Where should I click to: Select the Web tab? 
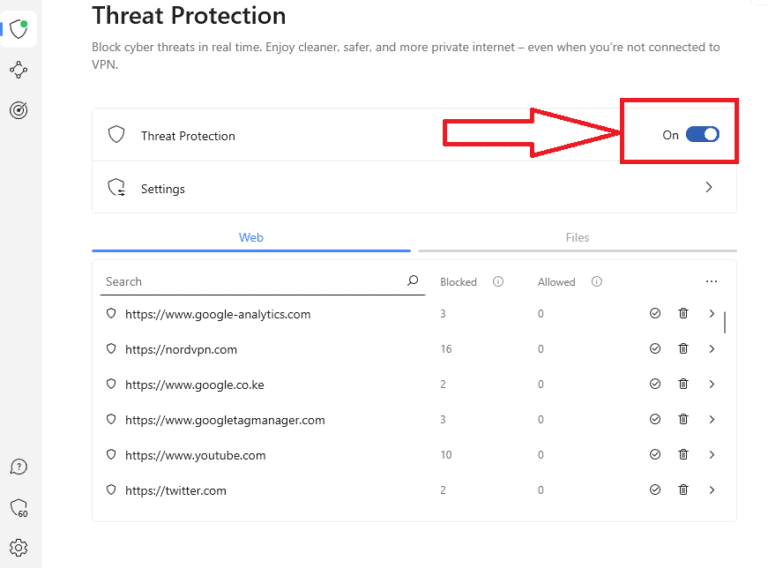click(251, 238)
